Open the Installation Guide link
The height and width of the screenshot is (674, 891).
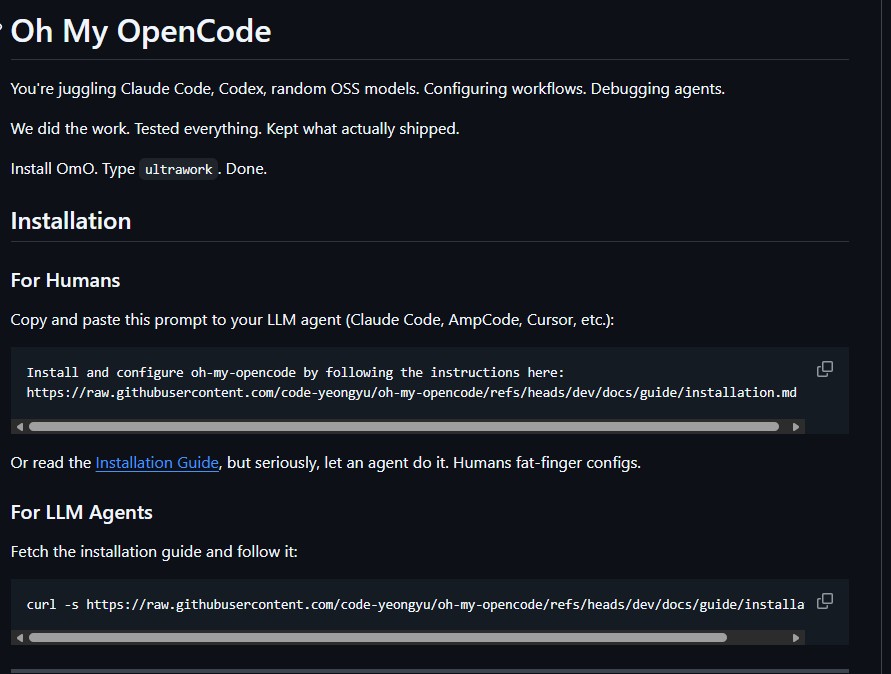pos(156,462)
